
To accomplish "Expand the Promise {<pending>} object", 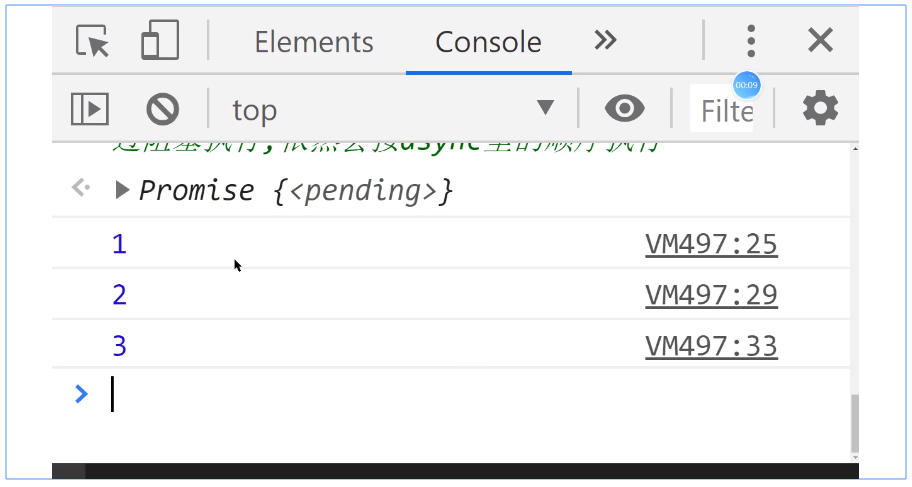I will [122, 190].
